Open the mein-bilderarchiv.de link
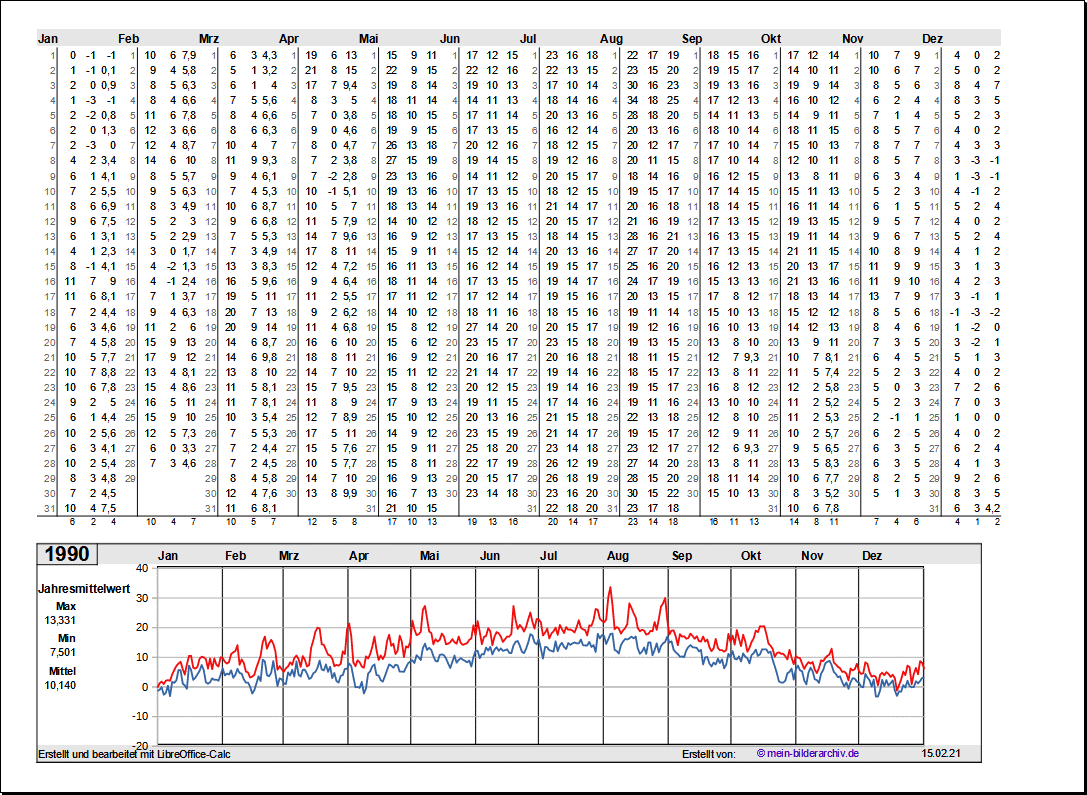The image size is (1087, 795). 808,753
